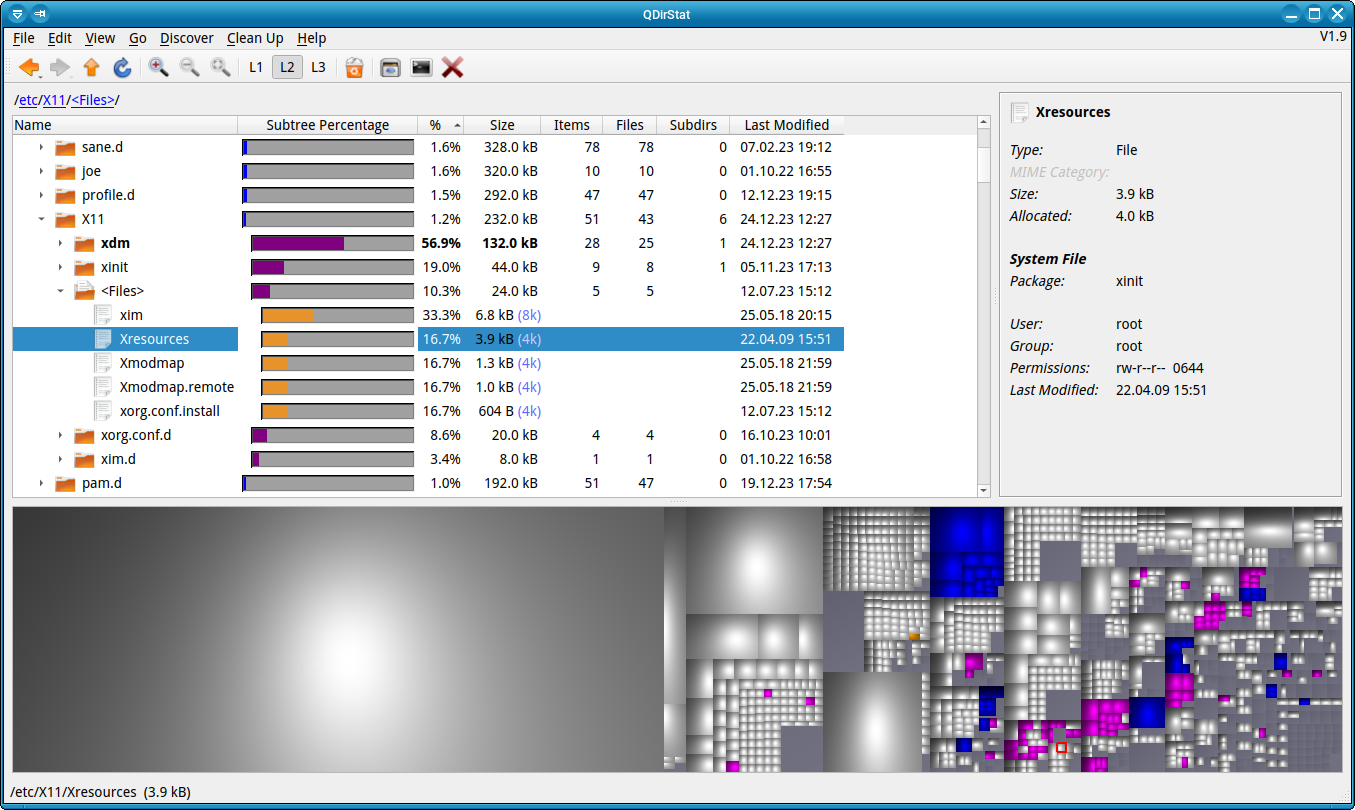
Task: Click the sane.d folder icon
Action: pyautogui.click(x=65, y=147)
